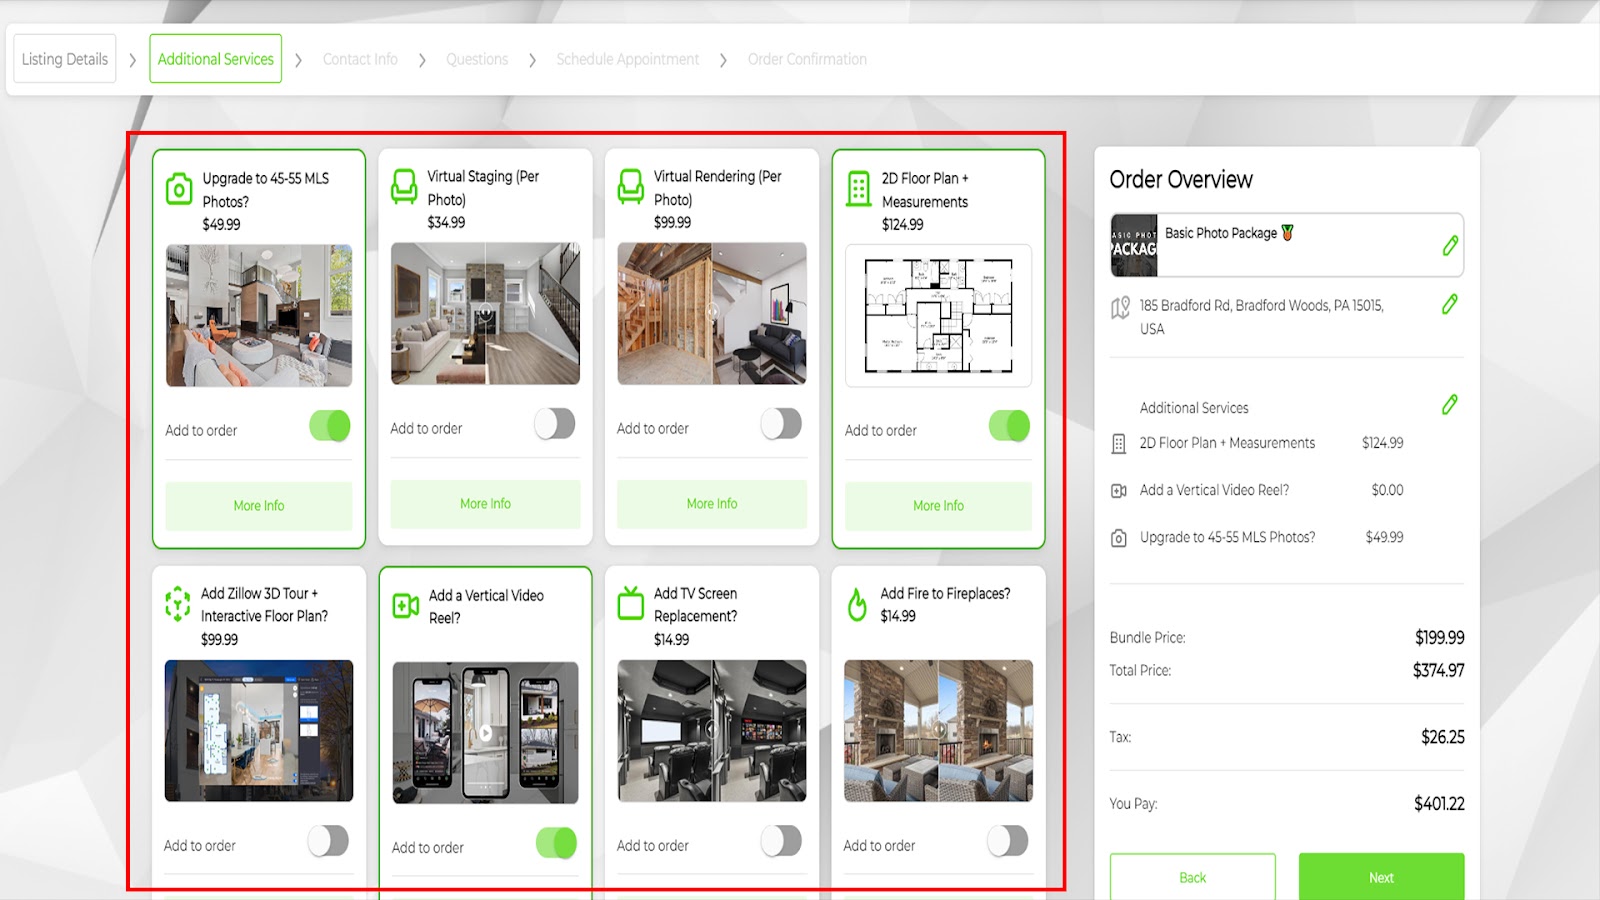Click the building icon on 2D Floor Plan card
This screenshot has height=900, width=1600.
pyautogui.click(x=858, y=188)
